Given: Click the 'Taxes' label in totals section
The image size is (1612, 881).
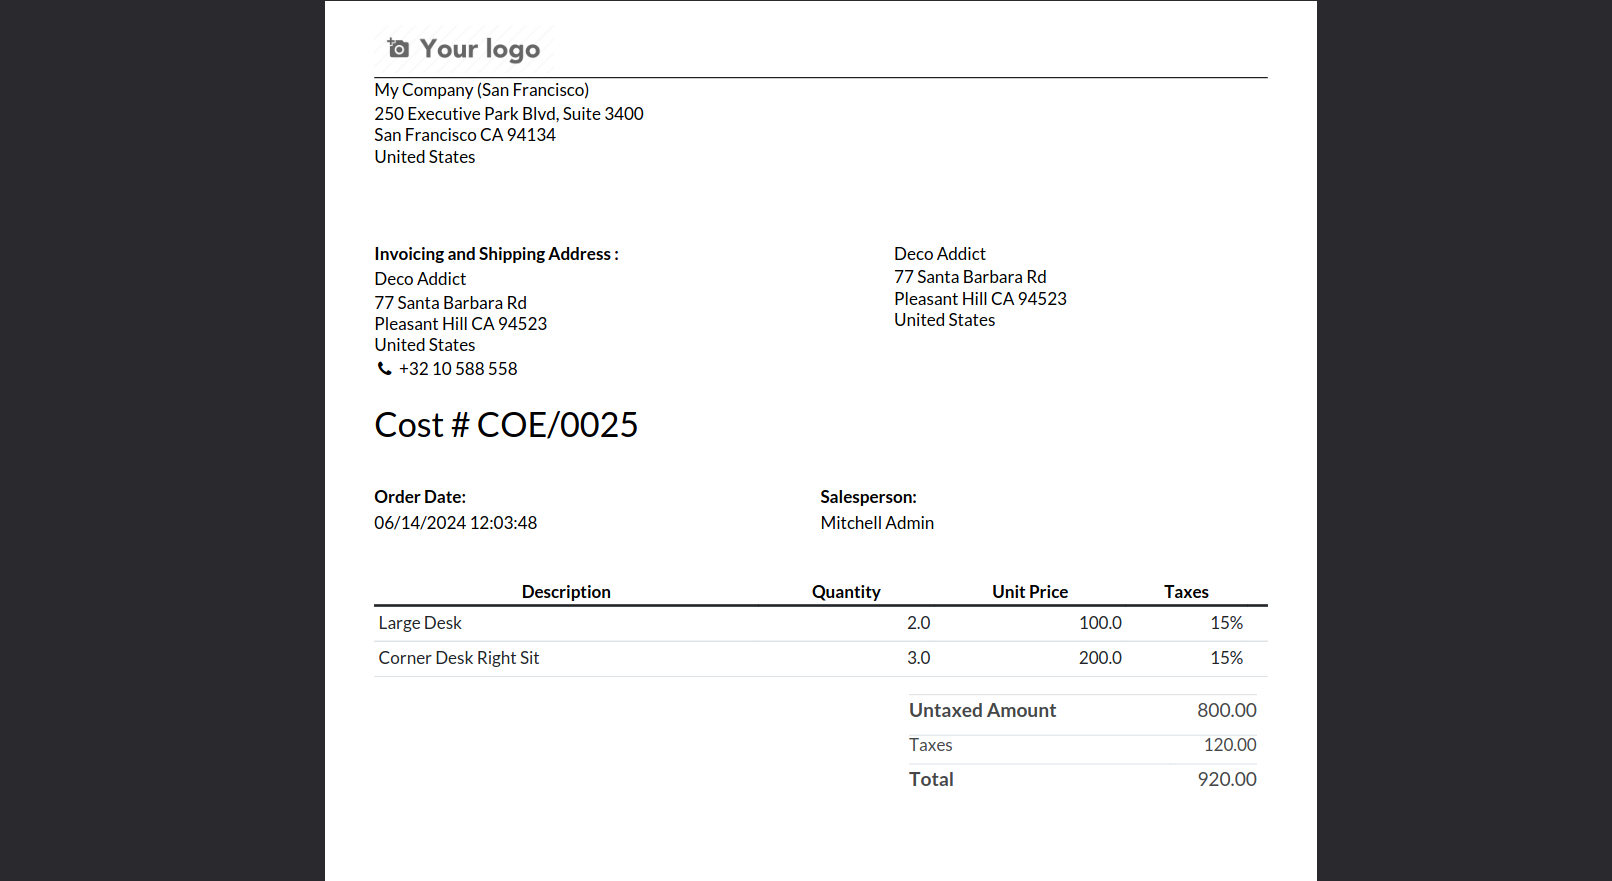Looking at the screenshot, I should (x=930, y=745).
